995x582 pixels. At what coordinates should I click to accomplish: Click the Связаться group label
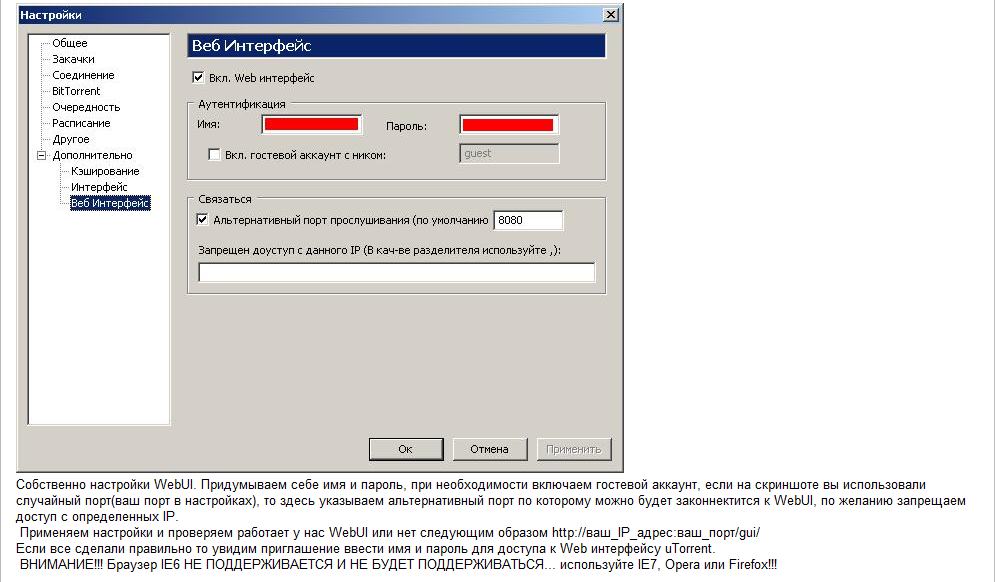pos(225,199)
